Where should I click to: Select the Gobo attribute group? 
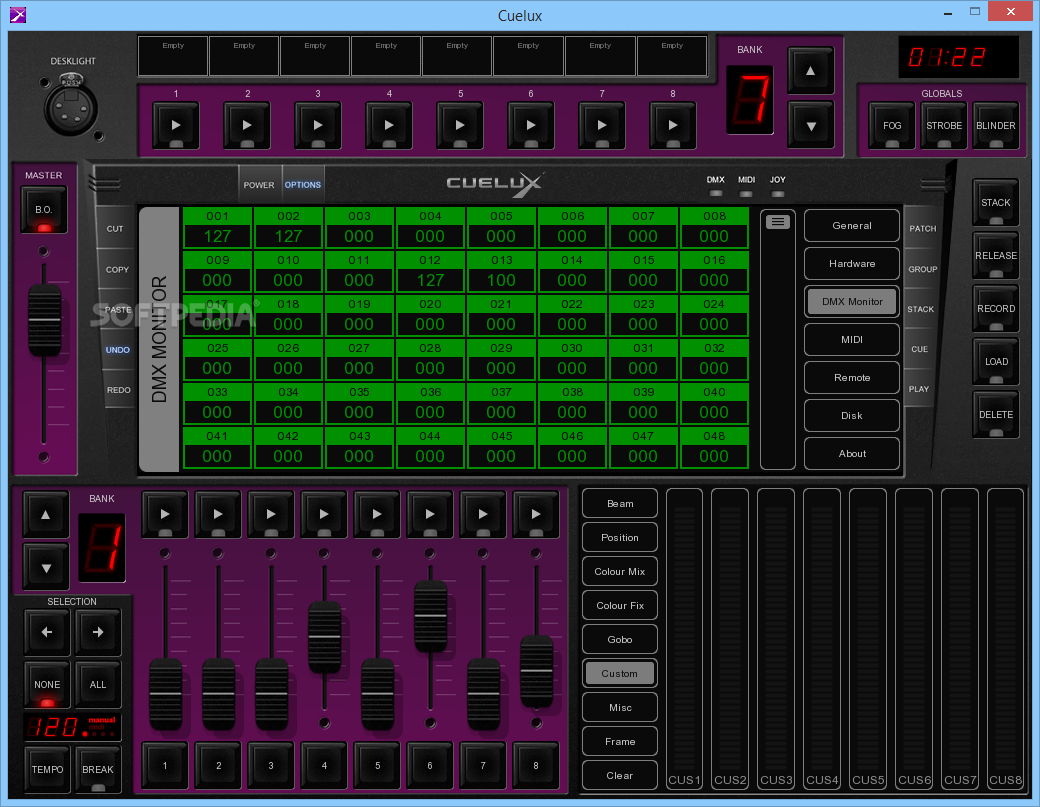tap(619, 639)
